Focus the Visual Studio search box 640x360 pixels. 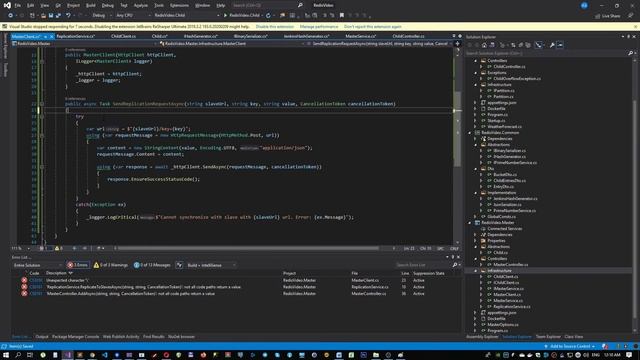coord(267,5)
